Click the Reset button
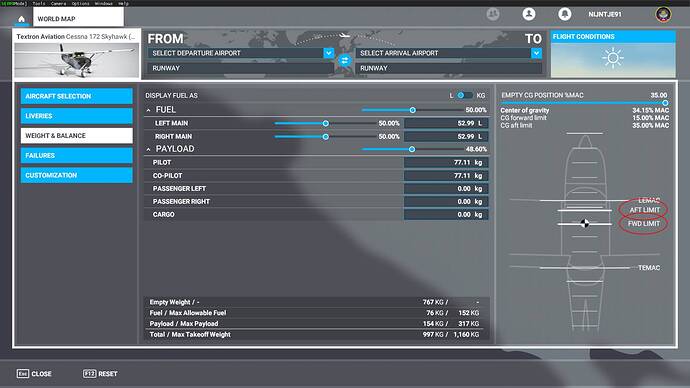 point(100,373)
